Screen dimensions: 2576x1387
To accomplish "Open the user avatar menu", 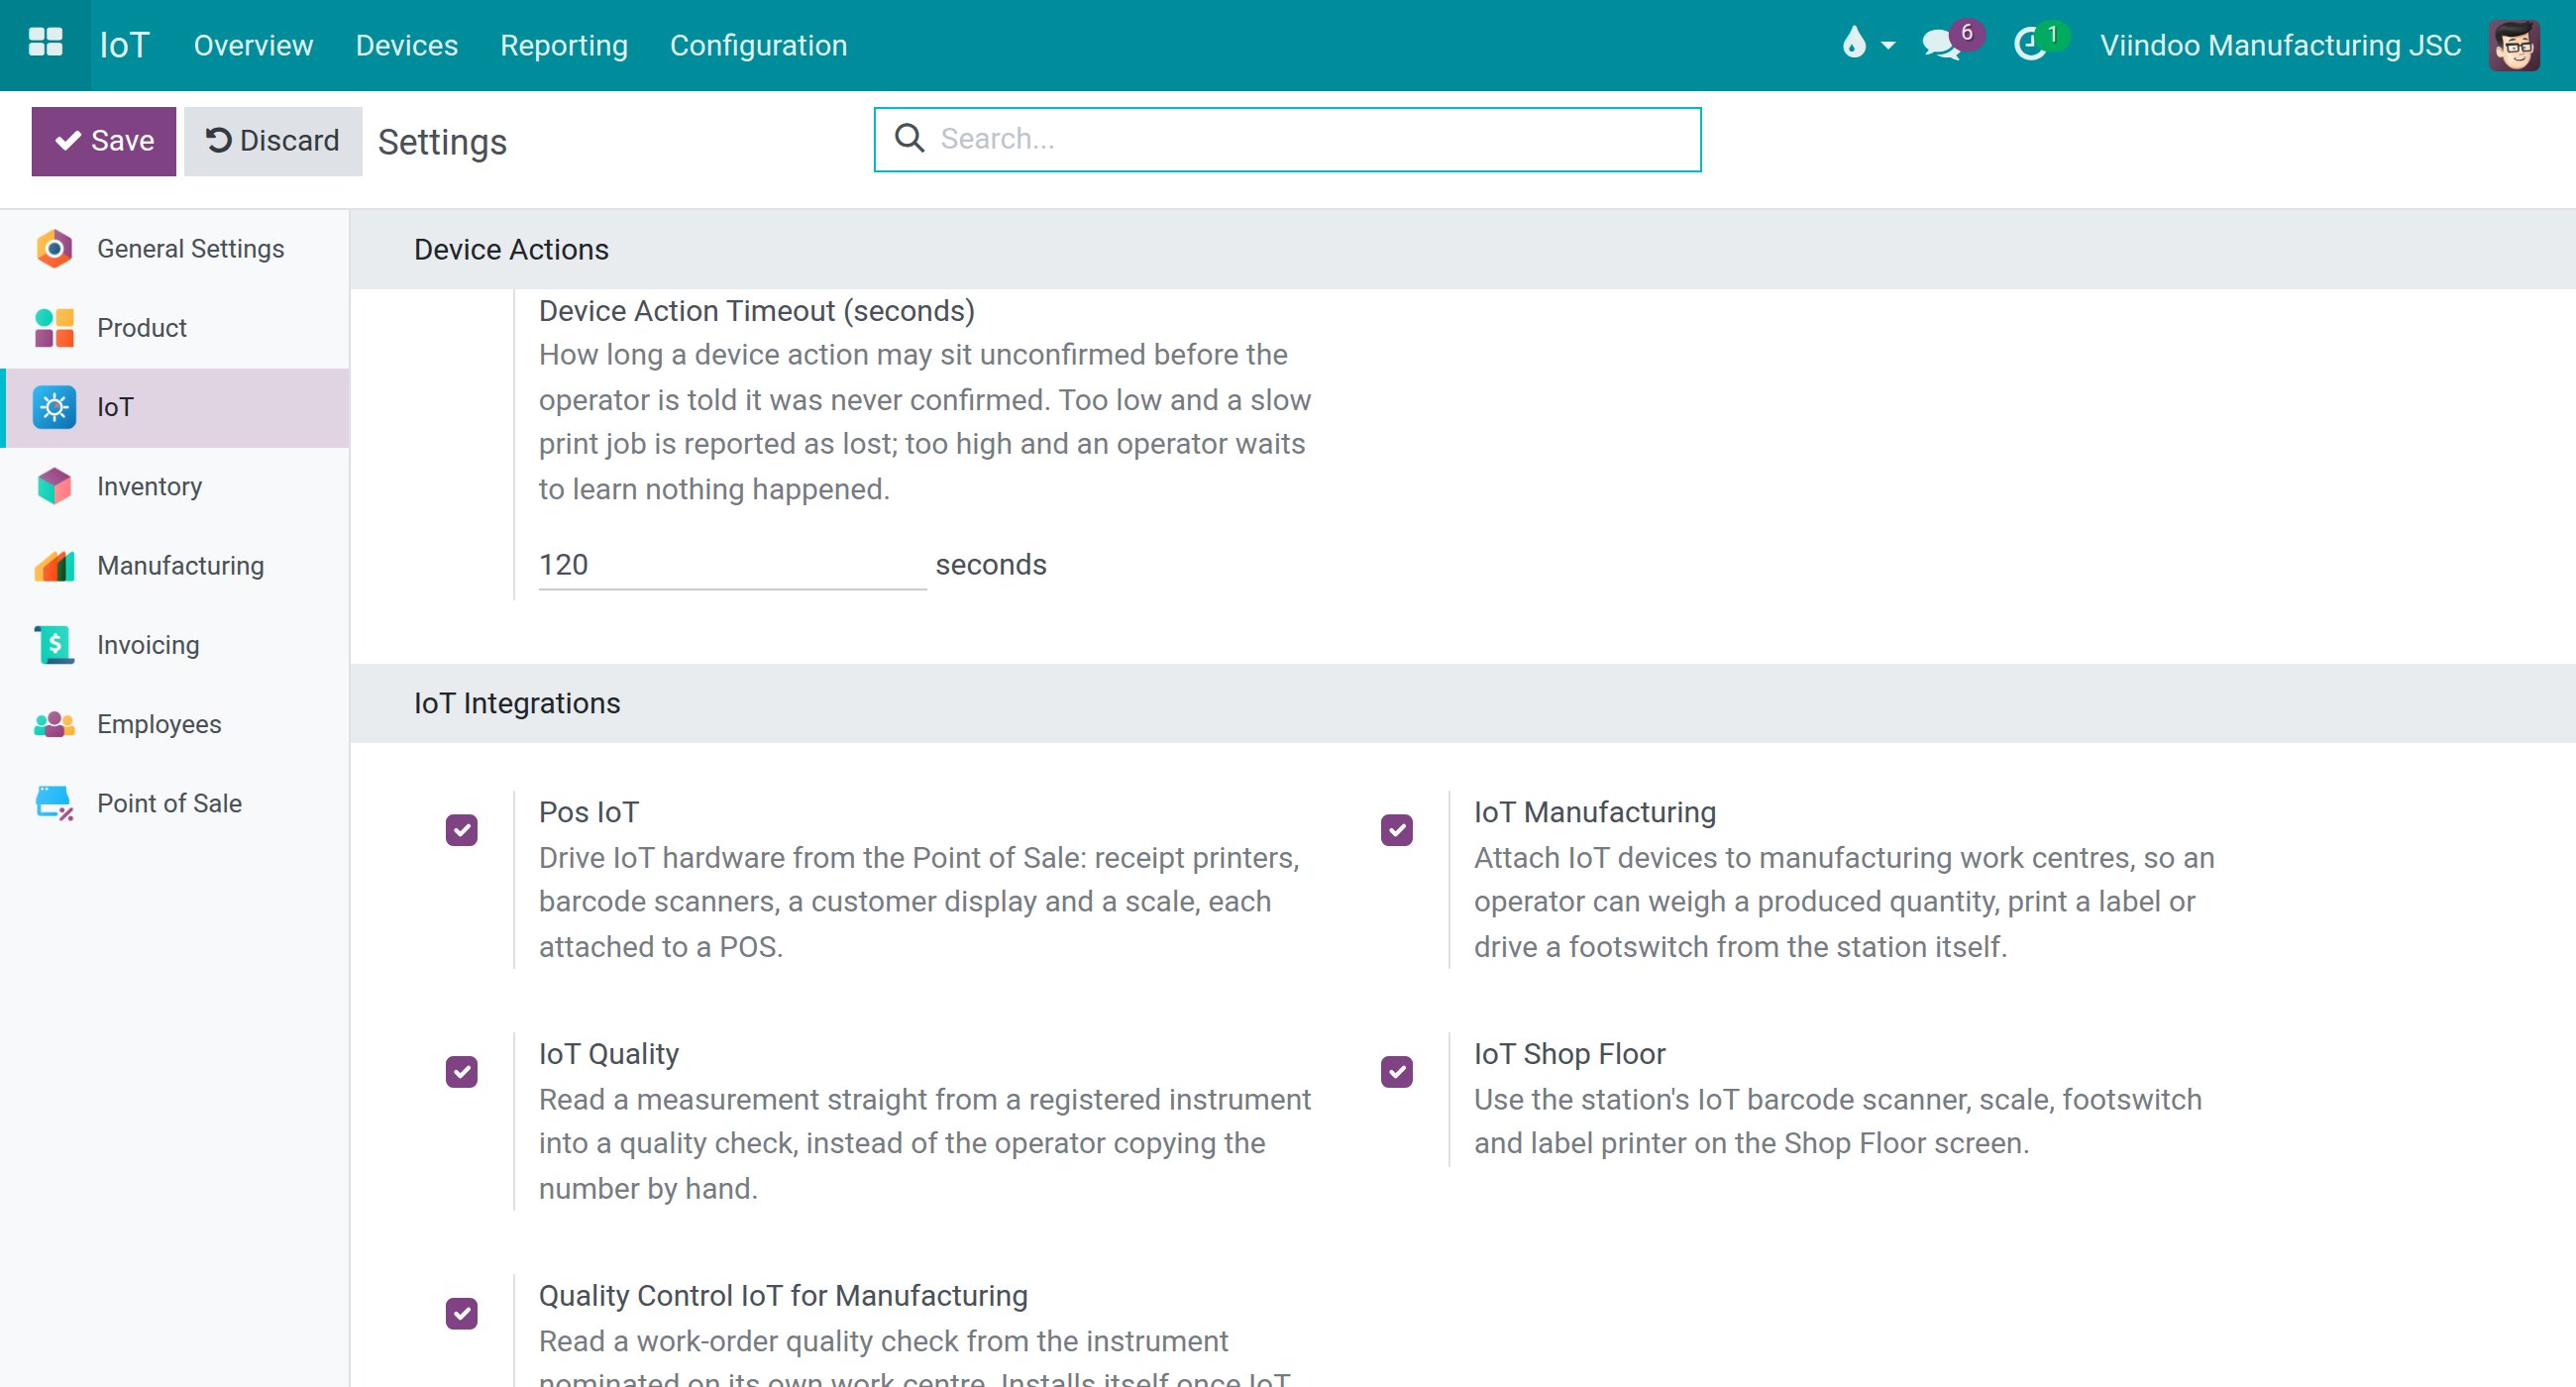I will point(2514,45).
